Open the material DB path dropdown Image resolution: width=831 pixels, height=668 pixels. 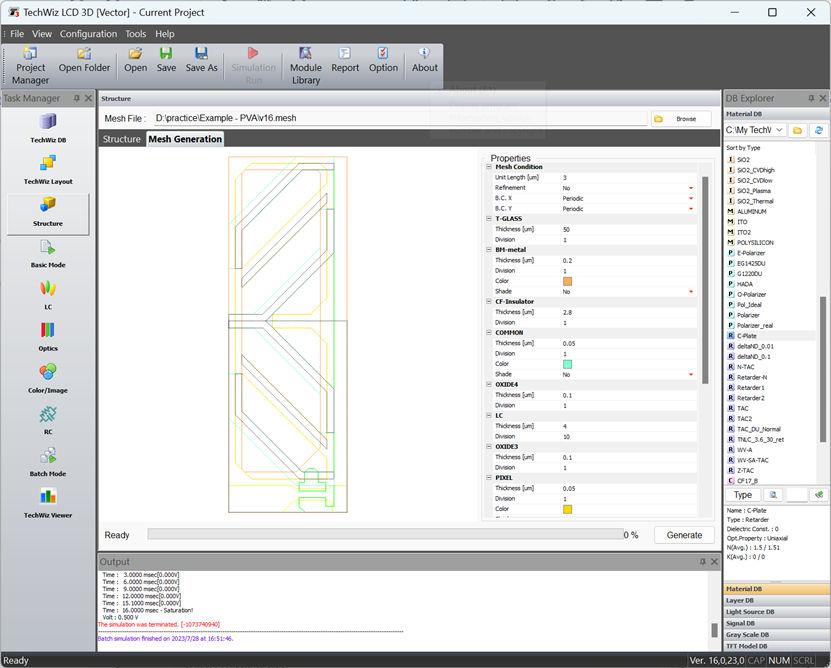tap(780, 130)
